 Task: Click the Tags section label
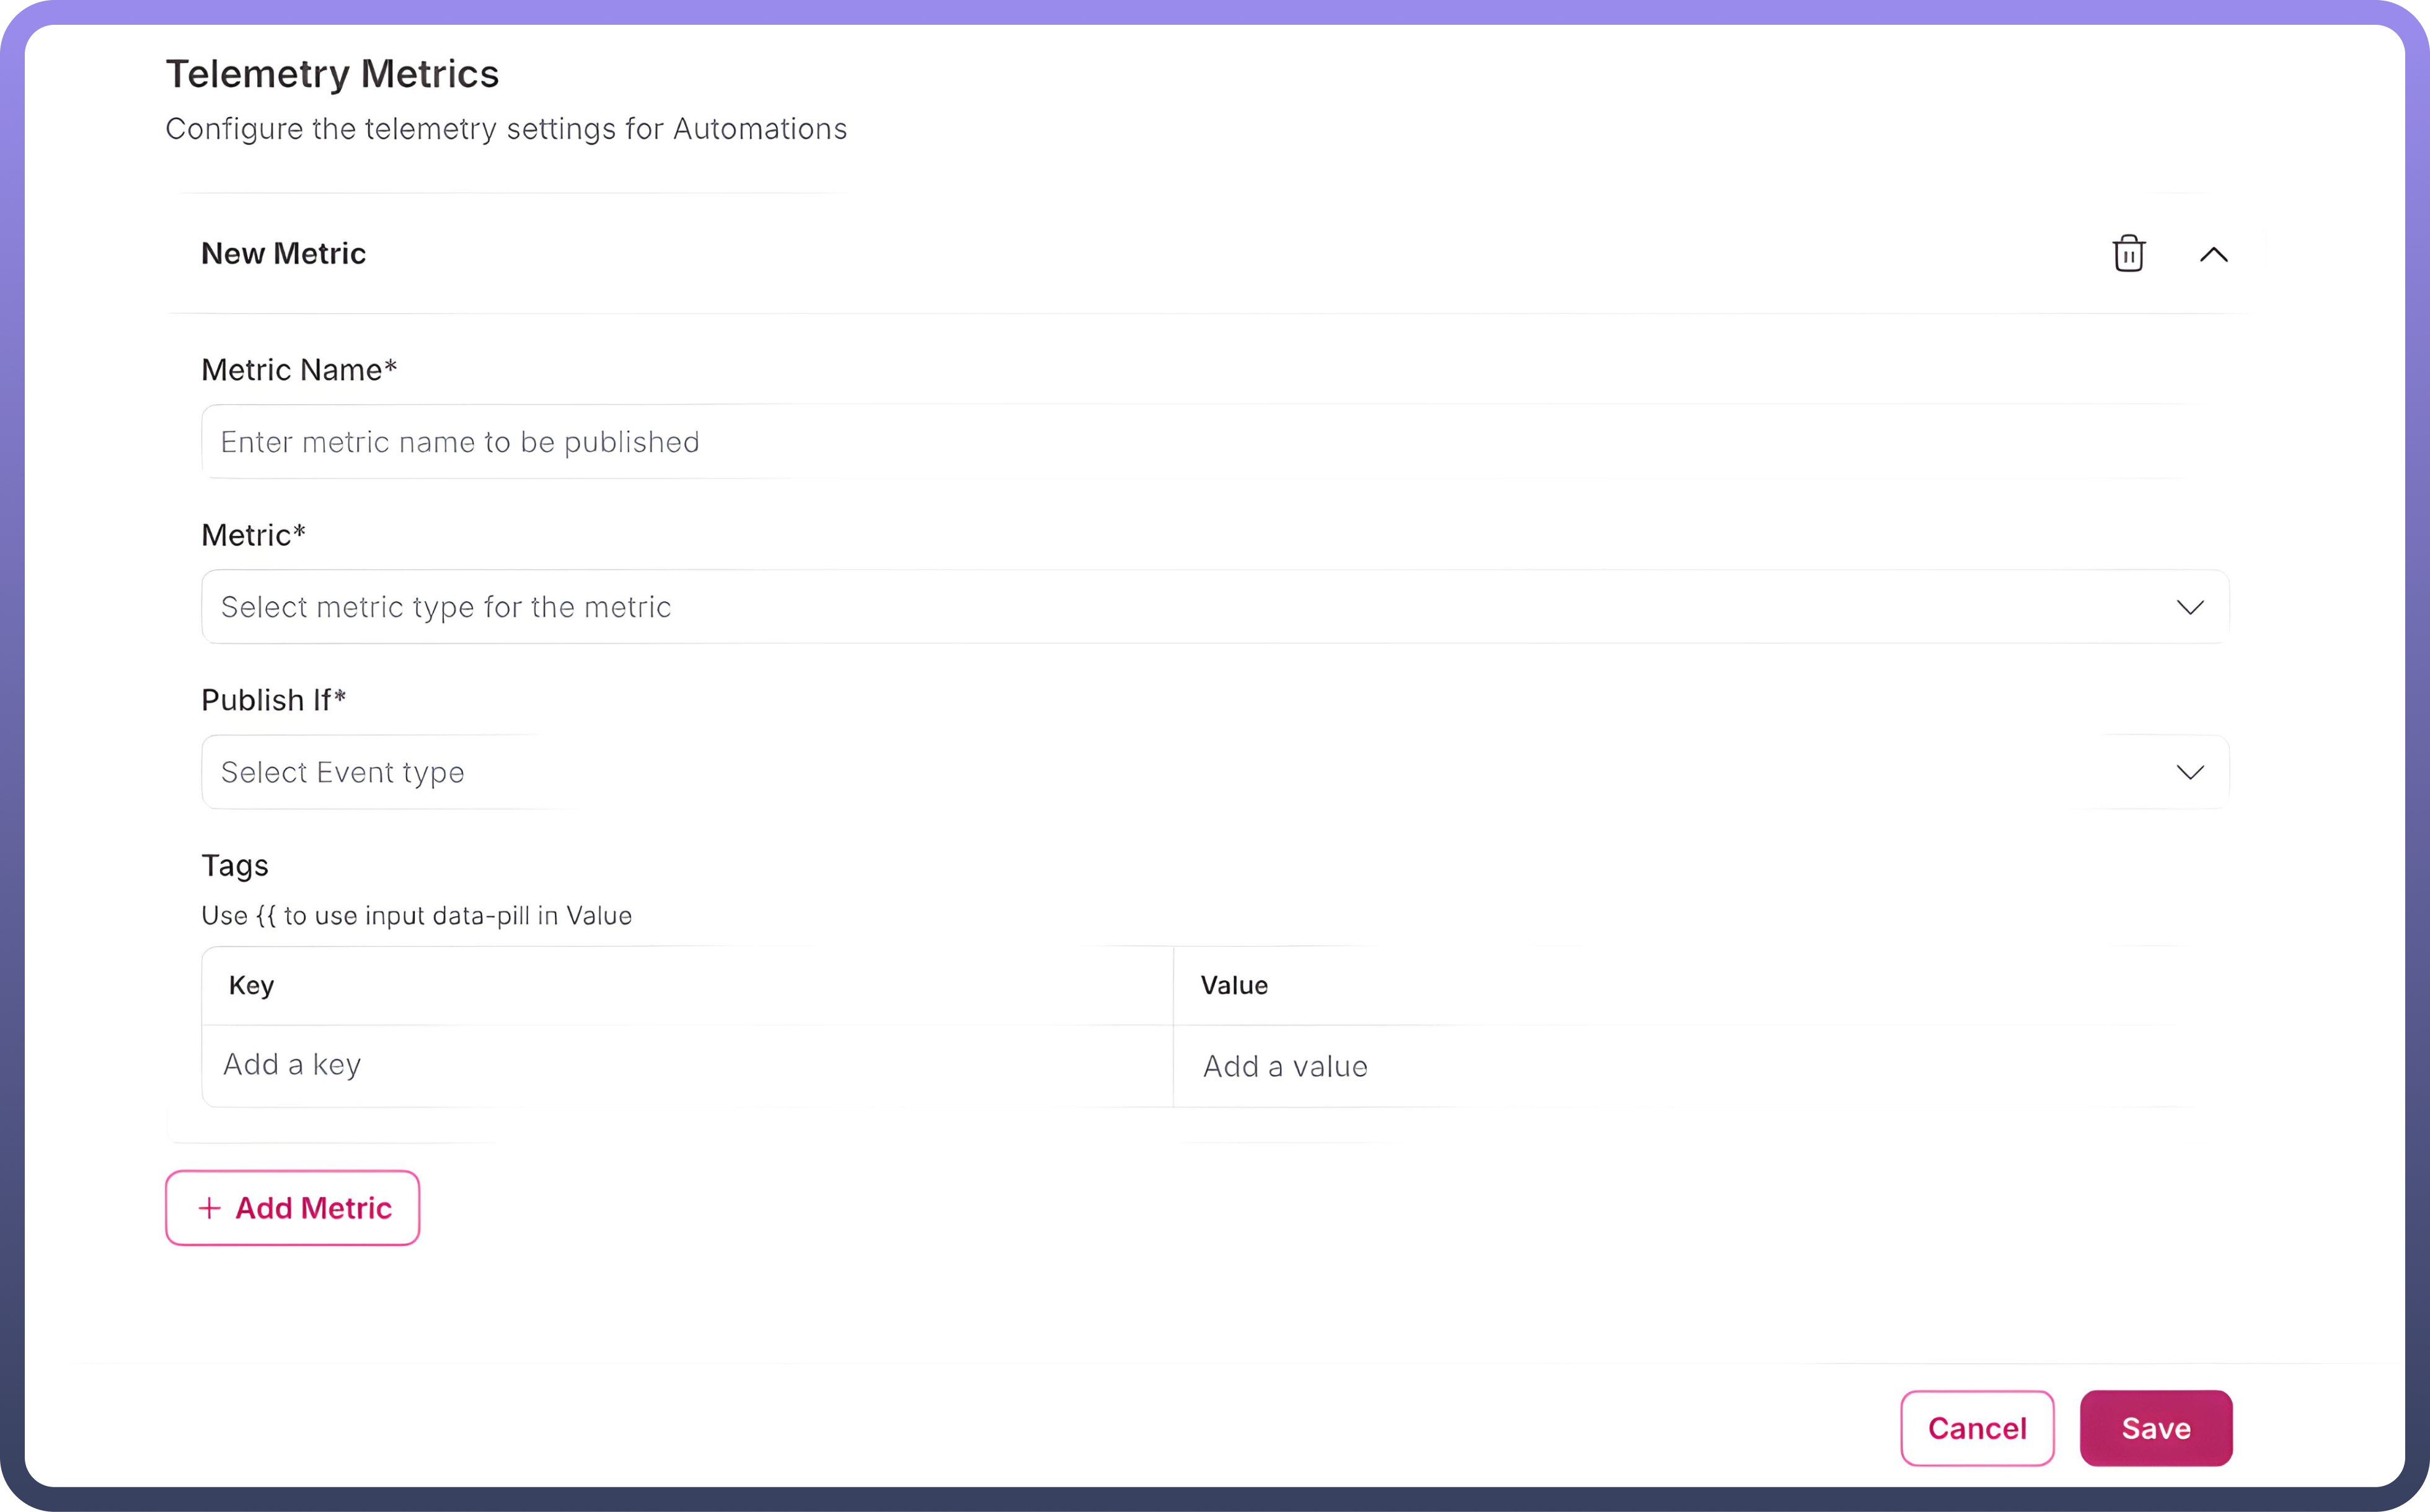[235, 865]
